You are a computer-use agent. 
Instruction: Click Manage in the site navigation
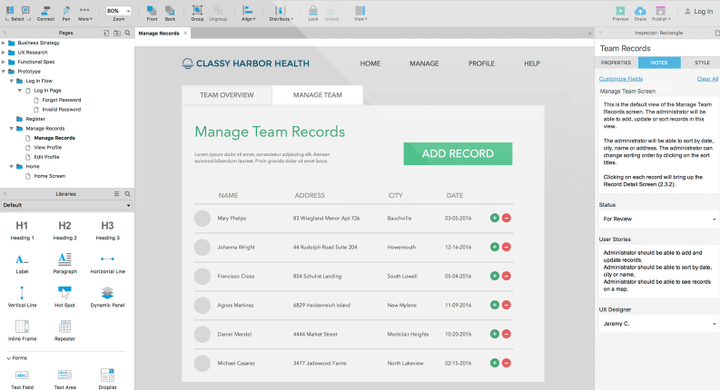(424, 63)
